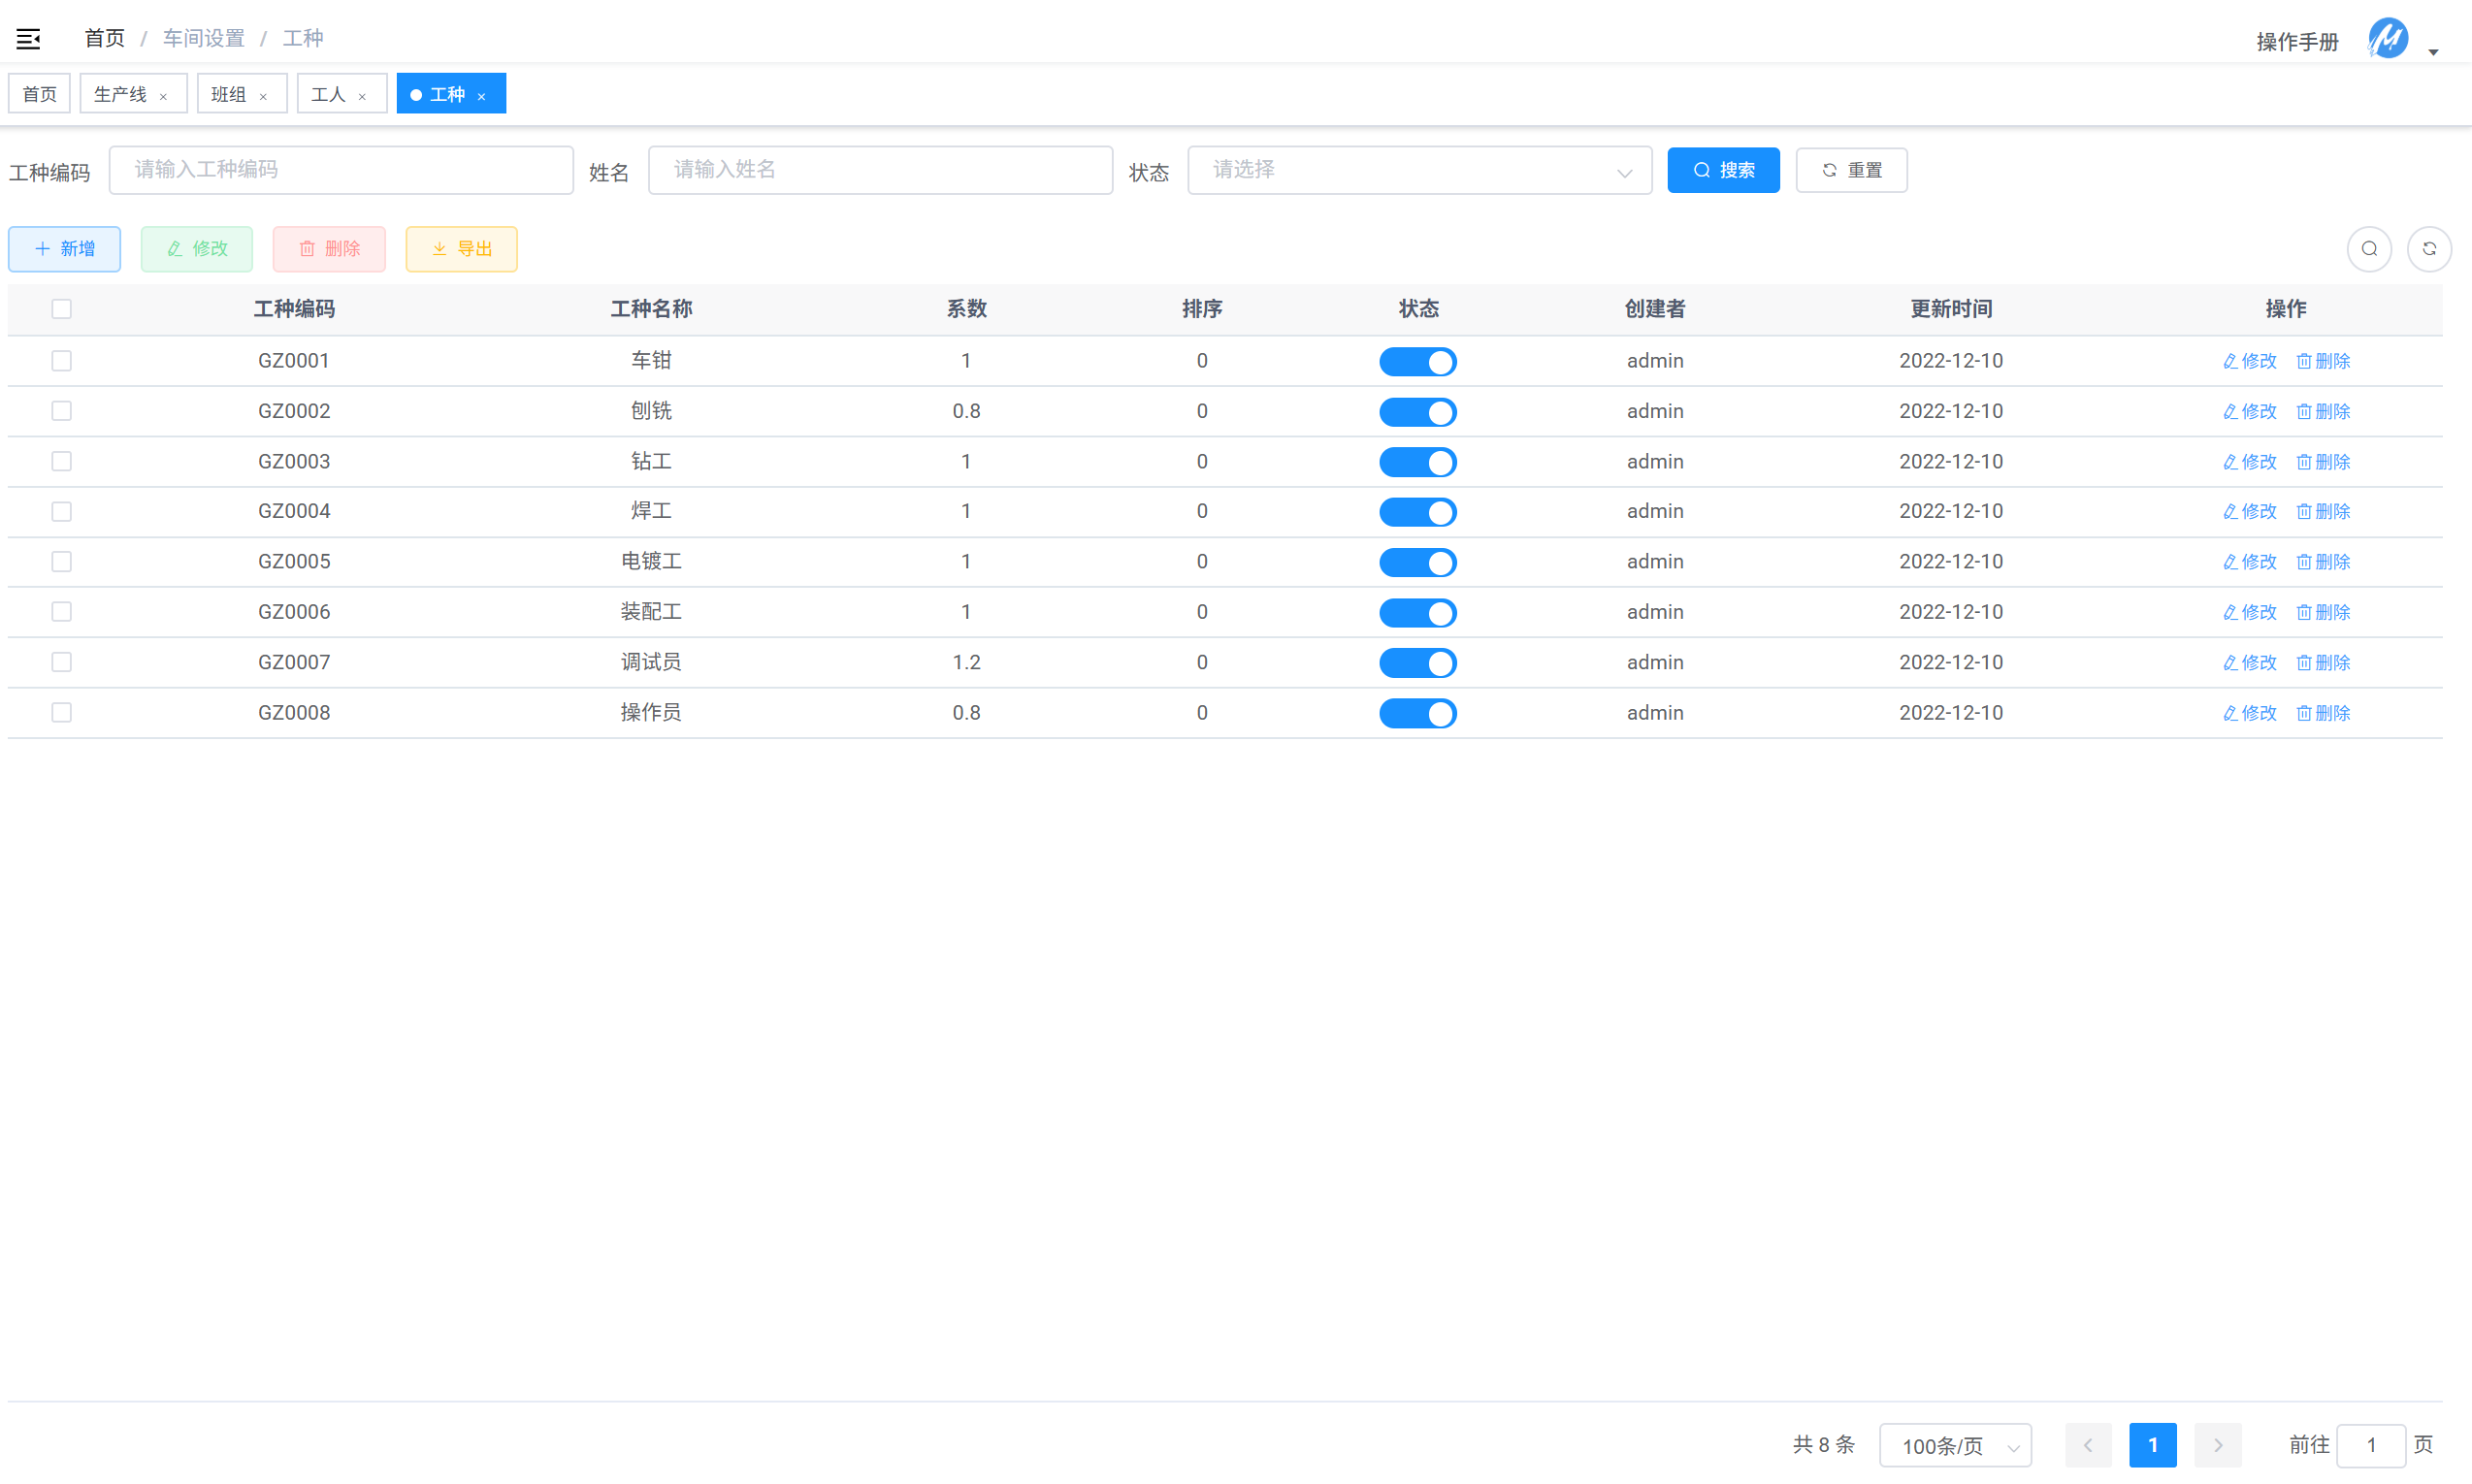The width and height of the screenshot is (2472, 1484).
Task: Open 操作手册 link in header
Action: click(x=2296, y=42)
